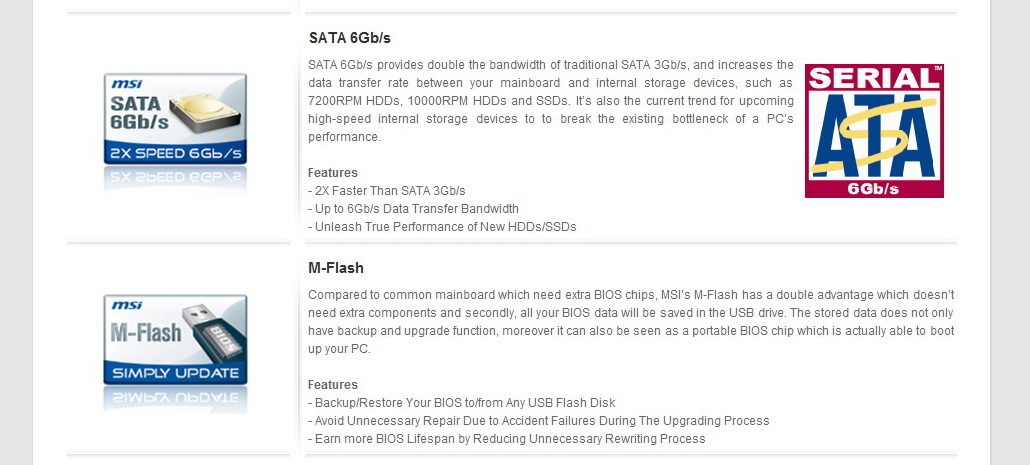
Task: Select the 'M-Flash' section heading
Action: (336, 268)
